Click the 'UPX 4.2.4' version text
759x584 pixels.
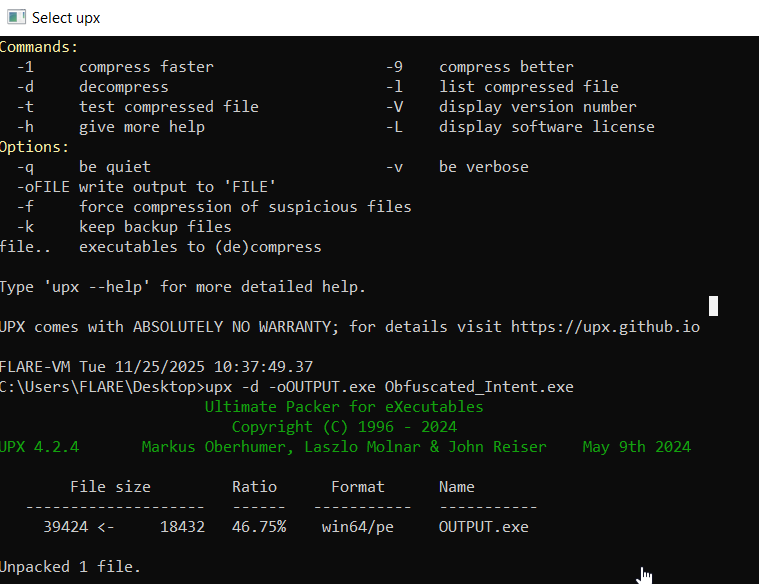(x=40, y=447)
